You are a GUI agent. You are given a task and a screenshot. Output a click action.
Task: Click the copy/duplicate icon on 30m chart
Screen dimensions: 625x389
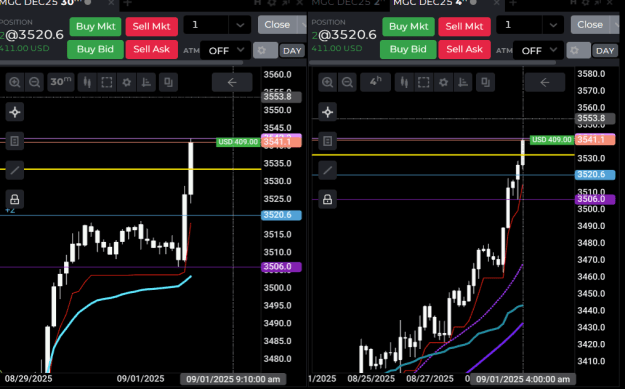pyautogui.click(x=168, y=83)
